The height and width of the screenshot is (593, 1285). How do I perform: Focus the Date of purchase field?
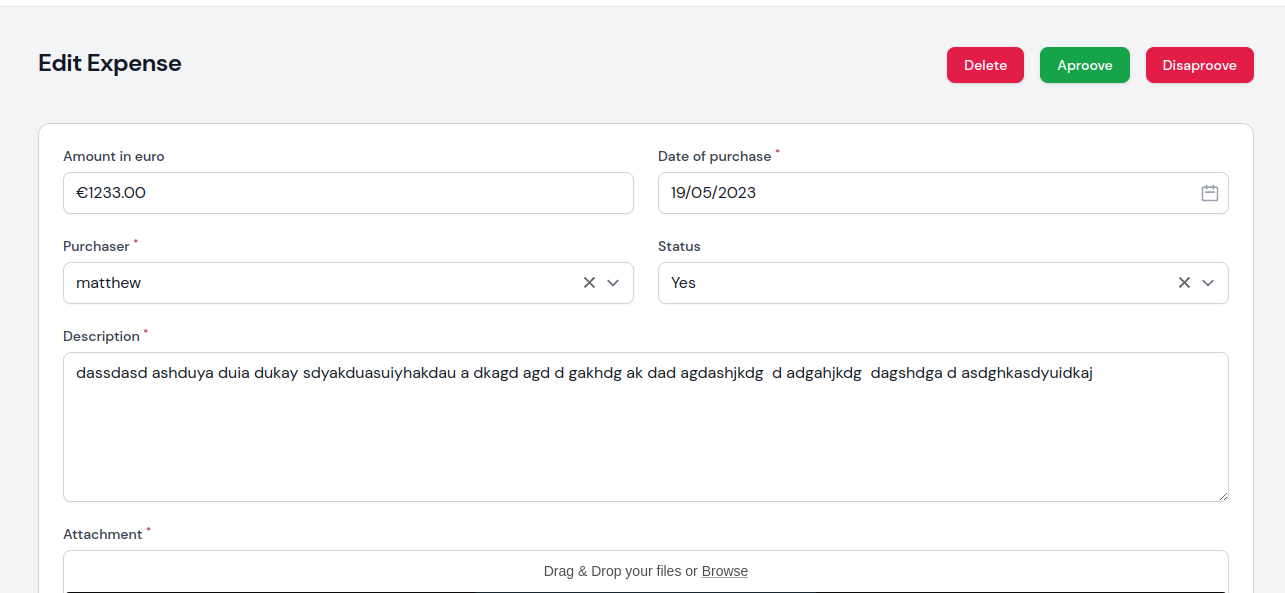[x=943, y=193]
